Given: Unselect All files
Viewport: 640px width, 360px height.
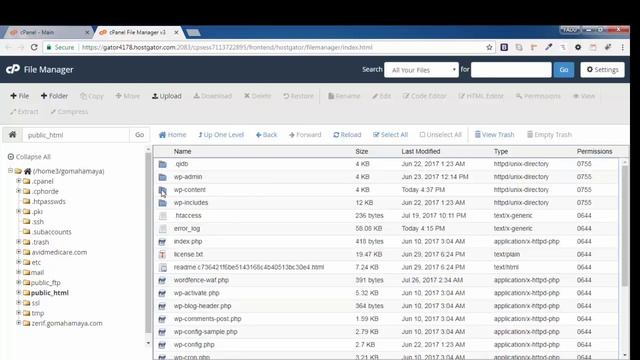Looking at the screenshot, I should (440, 135).
